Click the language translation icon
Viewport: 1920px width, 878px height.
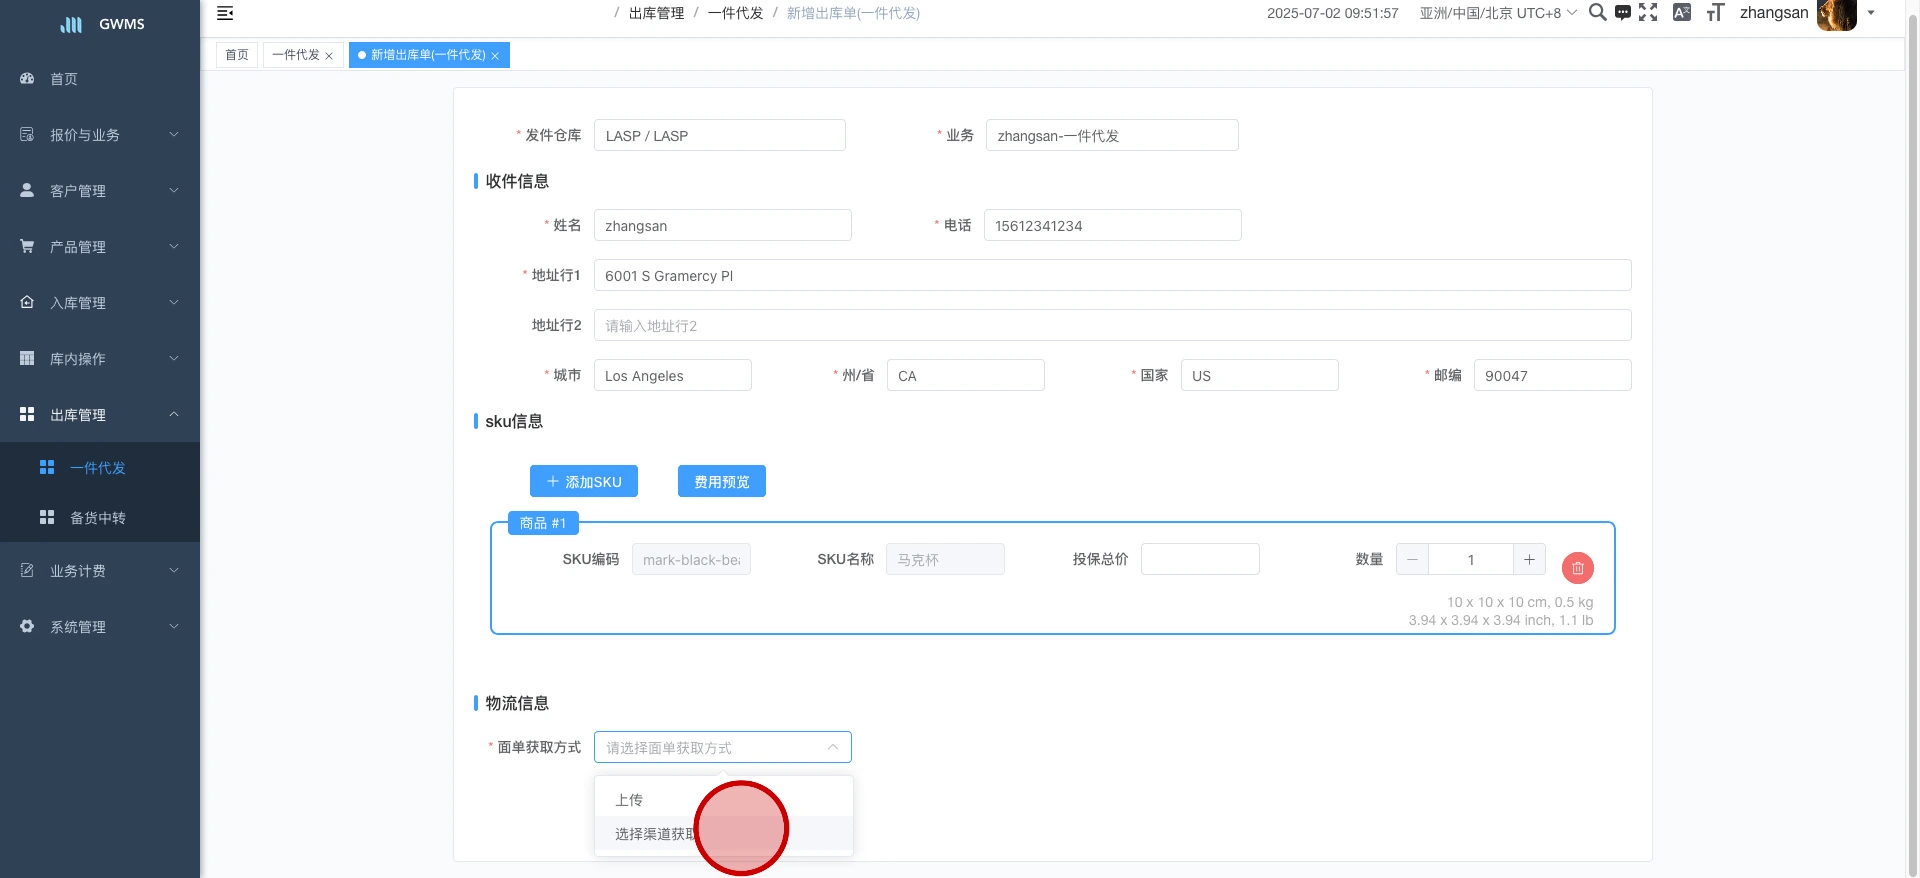click(x=1682, y=13)
